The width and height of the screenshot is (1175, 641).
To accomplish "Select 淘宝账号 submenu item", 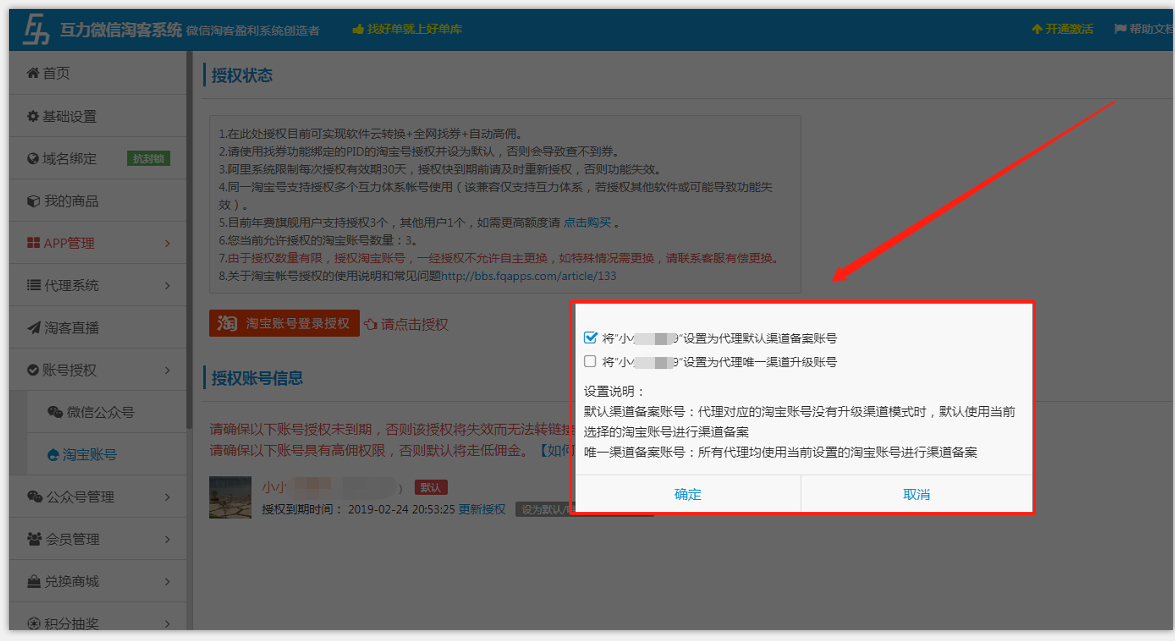I will click(x=106, y=454).
